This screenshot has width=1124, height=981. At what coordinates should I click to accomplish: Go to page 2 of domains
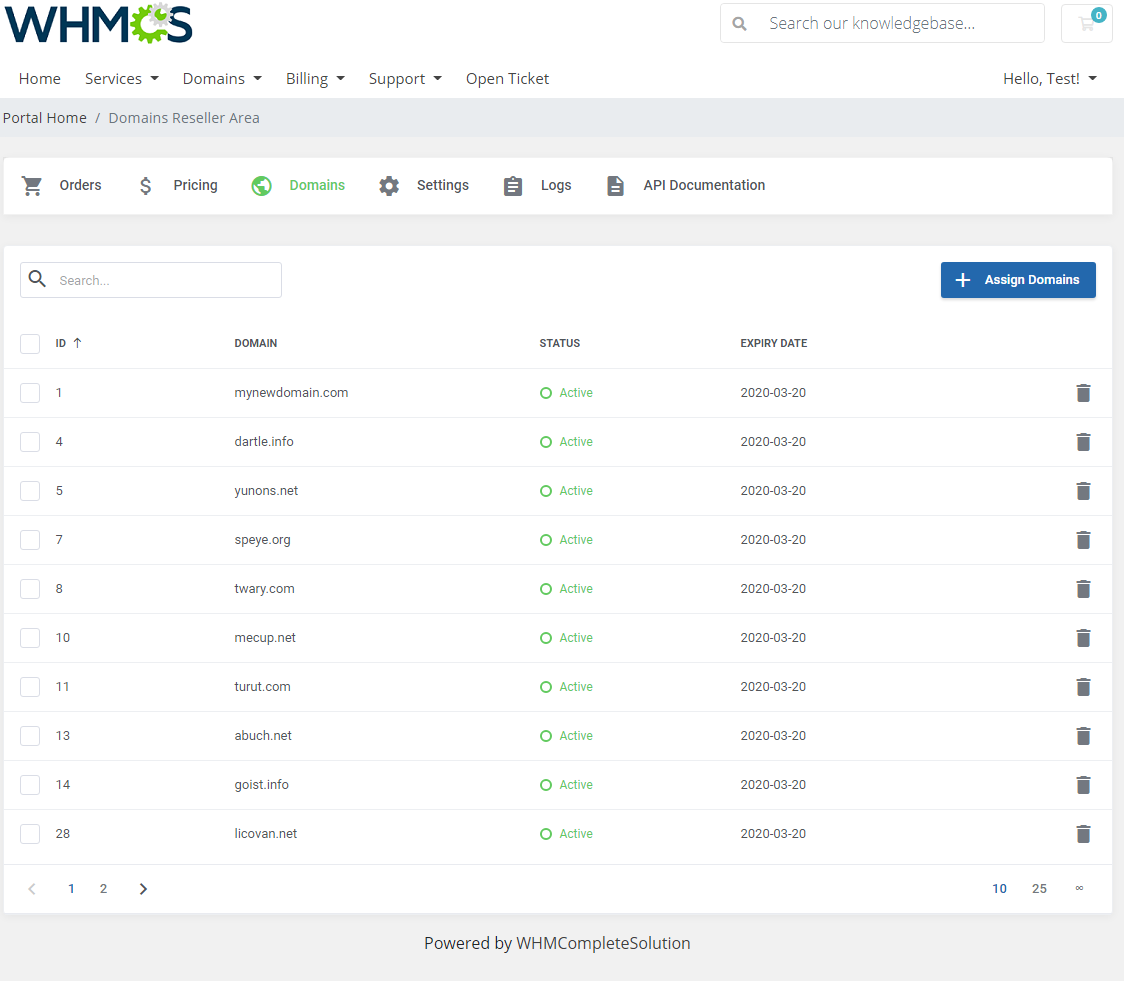coord(103,889)
